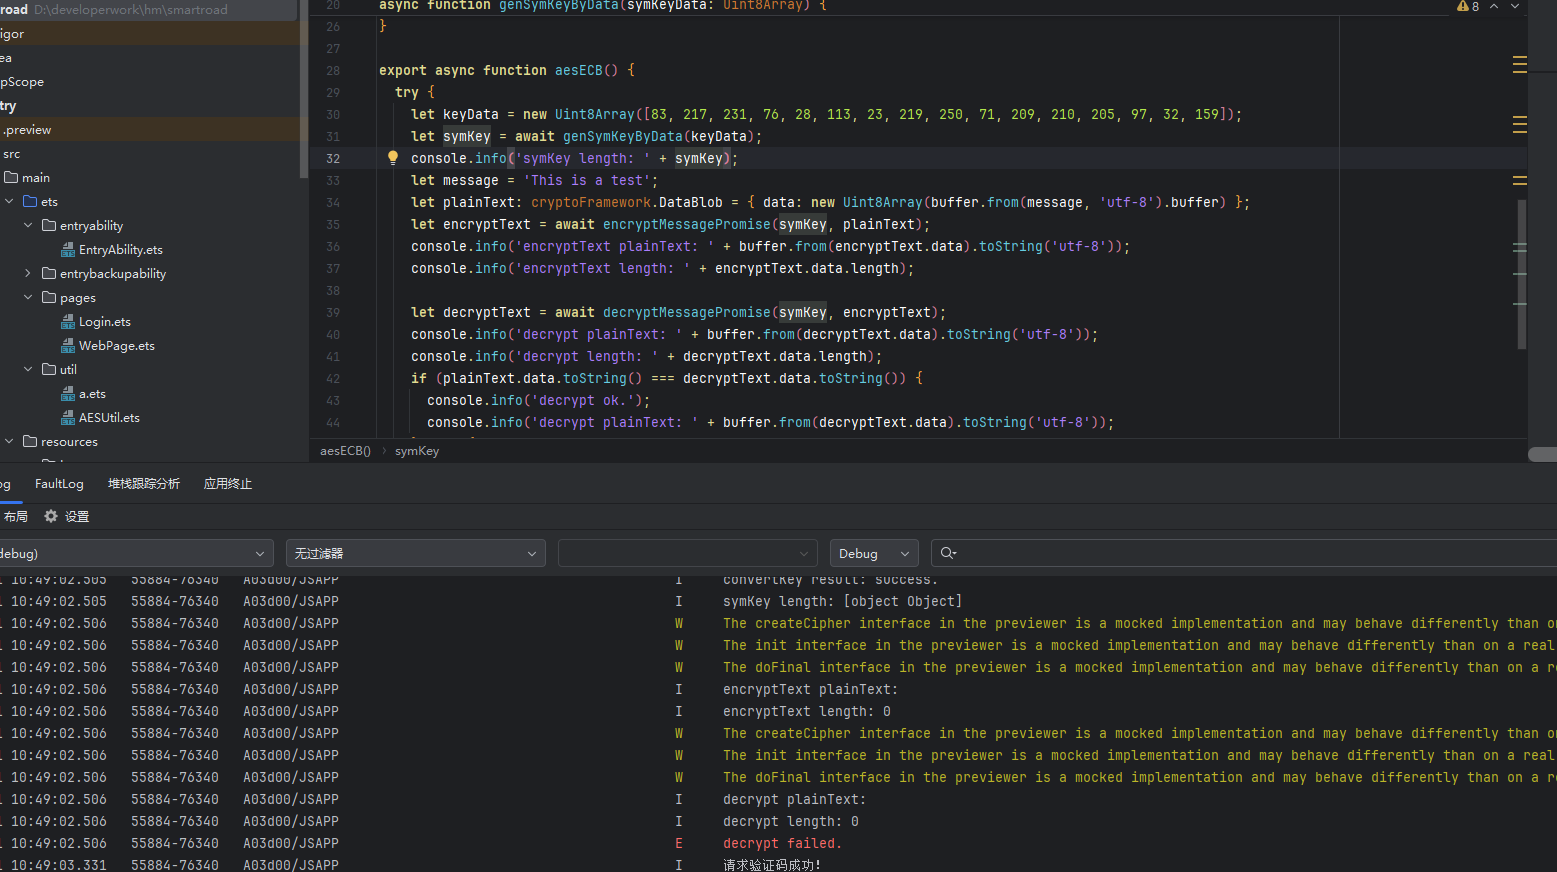Click the AESUtil.ets file icon

point(68,418)
